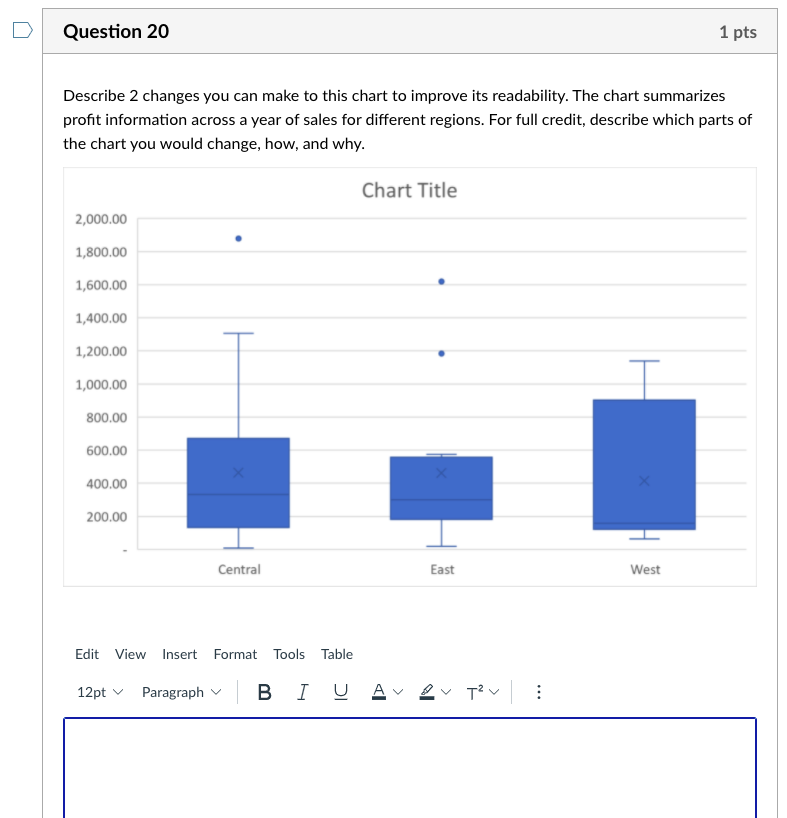Screen dimensions: 787x818
Task: Toggle bold formatting in the editor
Action: [264, 691]
